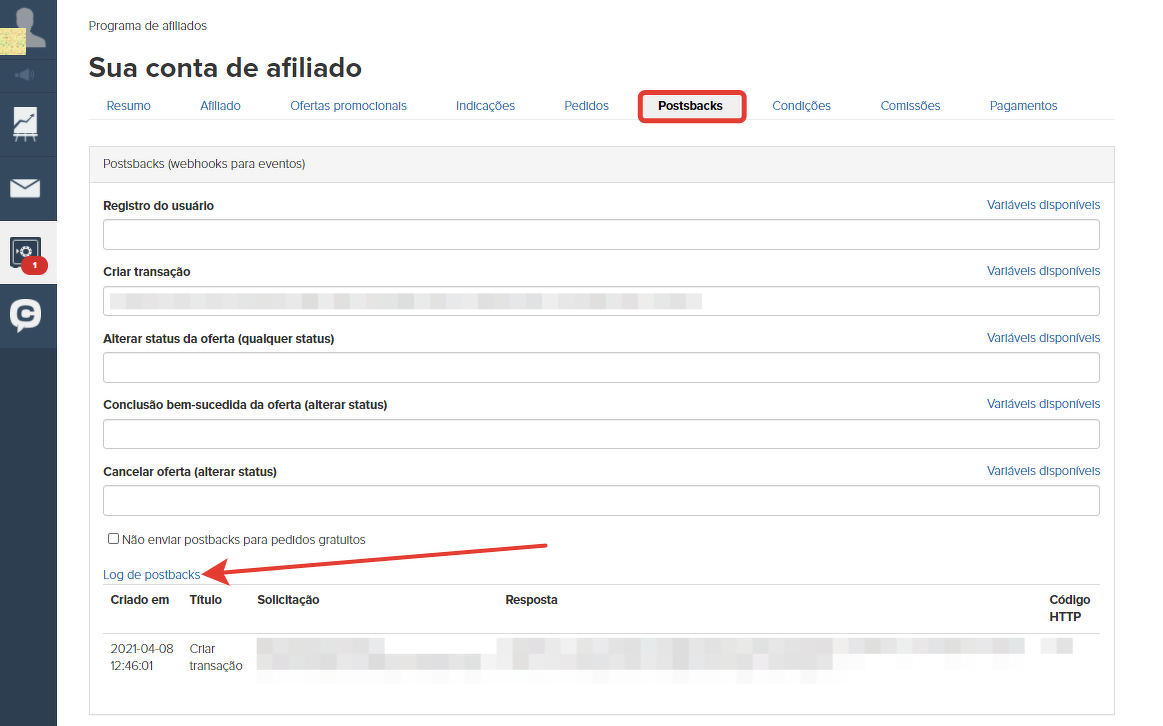Enable 'Não enviar postbacks para pedidos gratuitos' checkbox
Image resolution: width=1163 pixels, height=726 pixels.
pyautogui.click(x=114, y=539)
